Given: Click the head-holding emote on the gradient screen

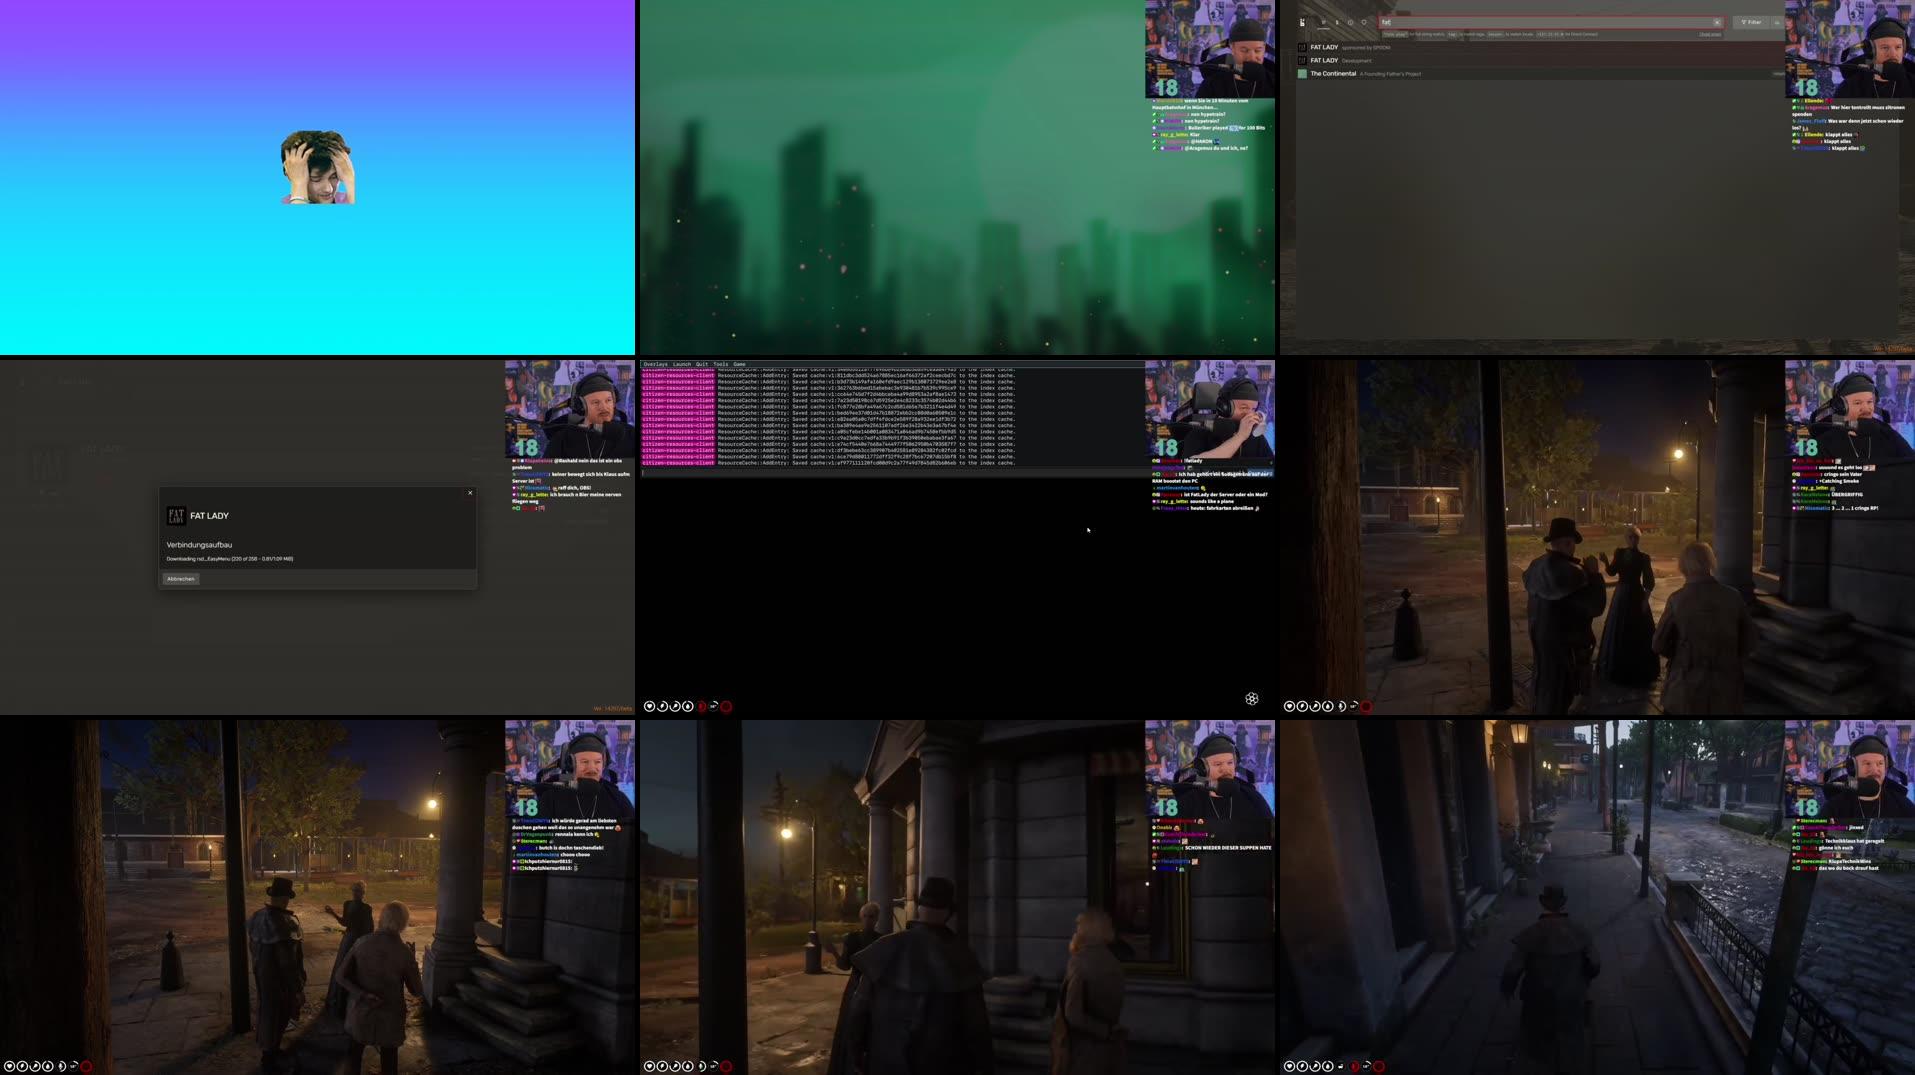Looking at the screenshot, I should (318, 167).
